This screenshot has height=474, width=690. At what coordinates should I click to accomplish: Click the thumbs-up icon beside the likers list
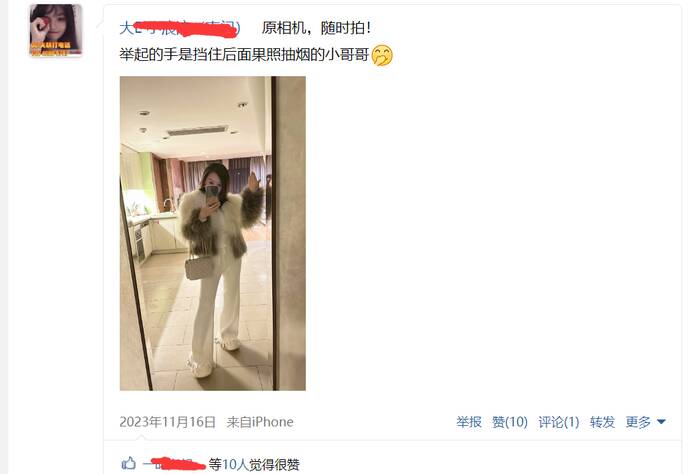point(128,463)
